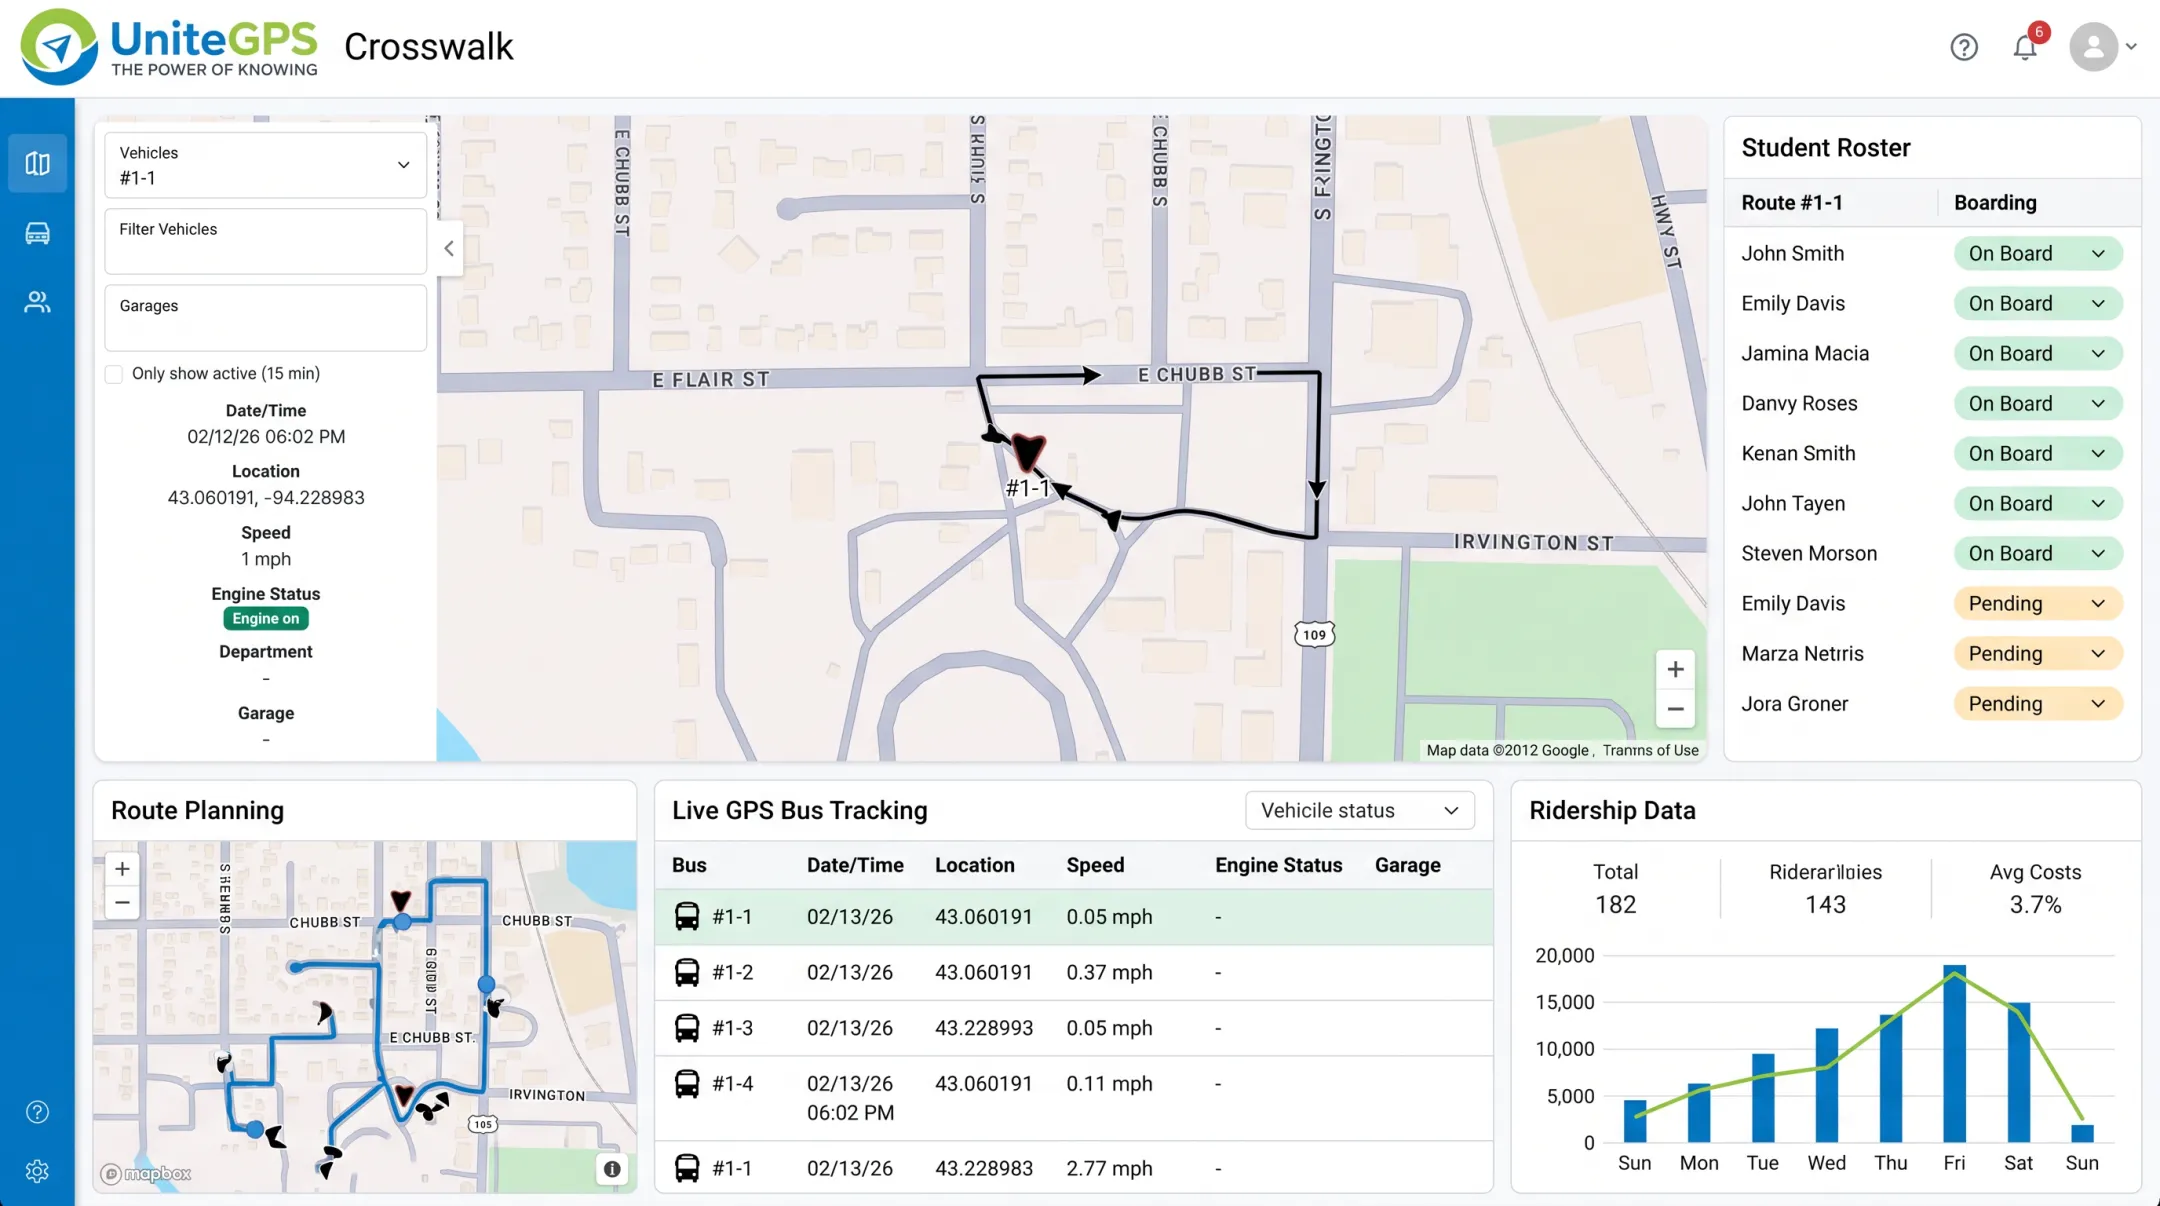Viewport: 2160px width, 1206px height.
Task: Zoom in on Route Planning map
Action: pyautogui.click(x=122, y=868)
